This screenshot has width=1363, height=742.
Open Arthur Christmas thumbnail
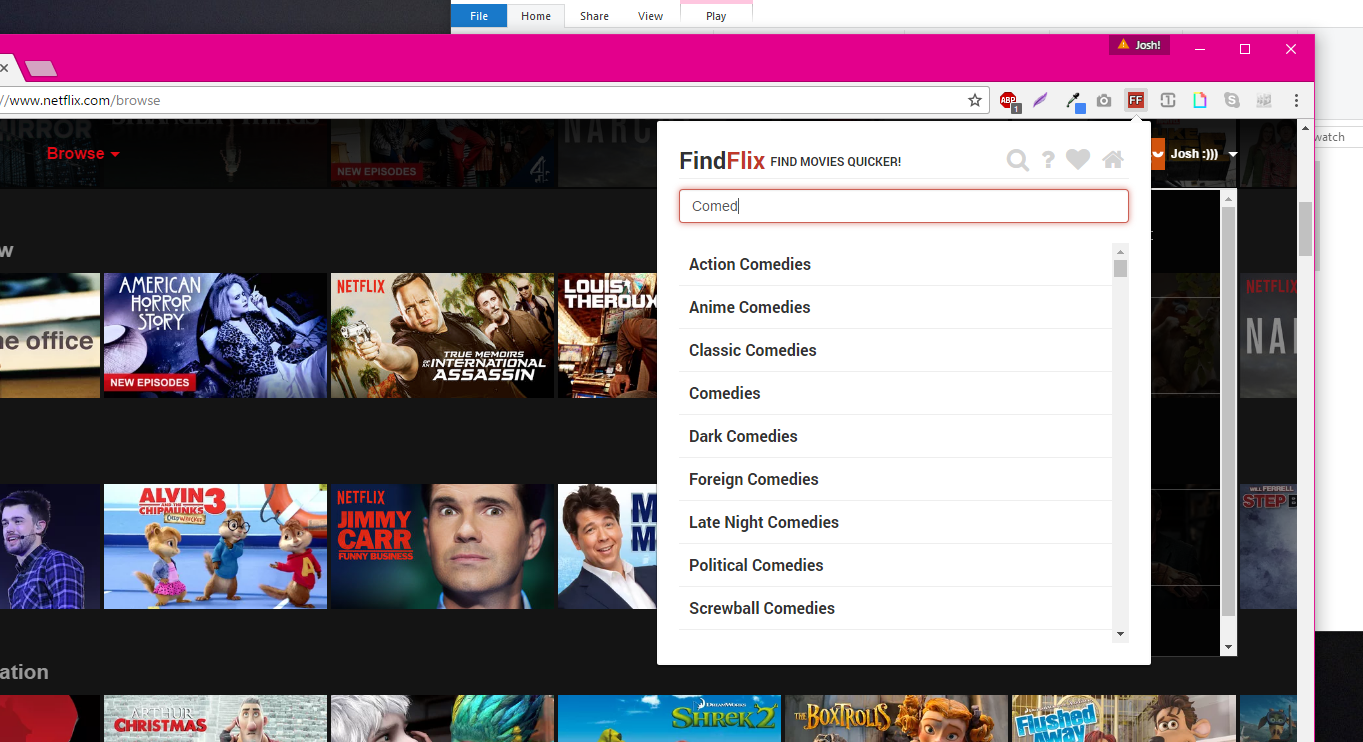[x=215, y=719]
